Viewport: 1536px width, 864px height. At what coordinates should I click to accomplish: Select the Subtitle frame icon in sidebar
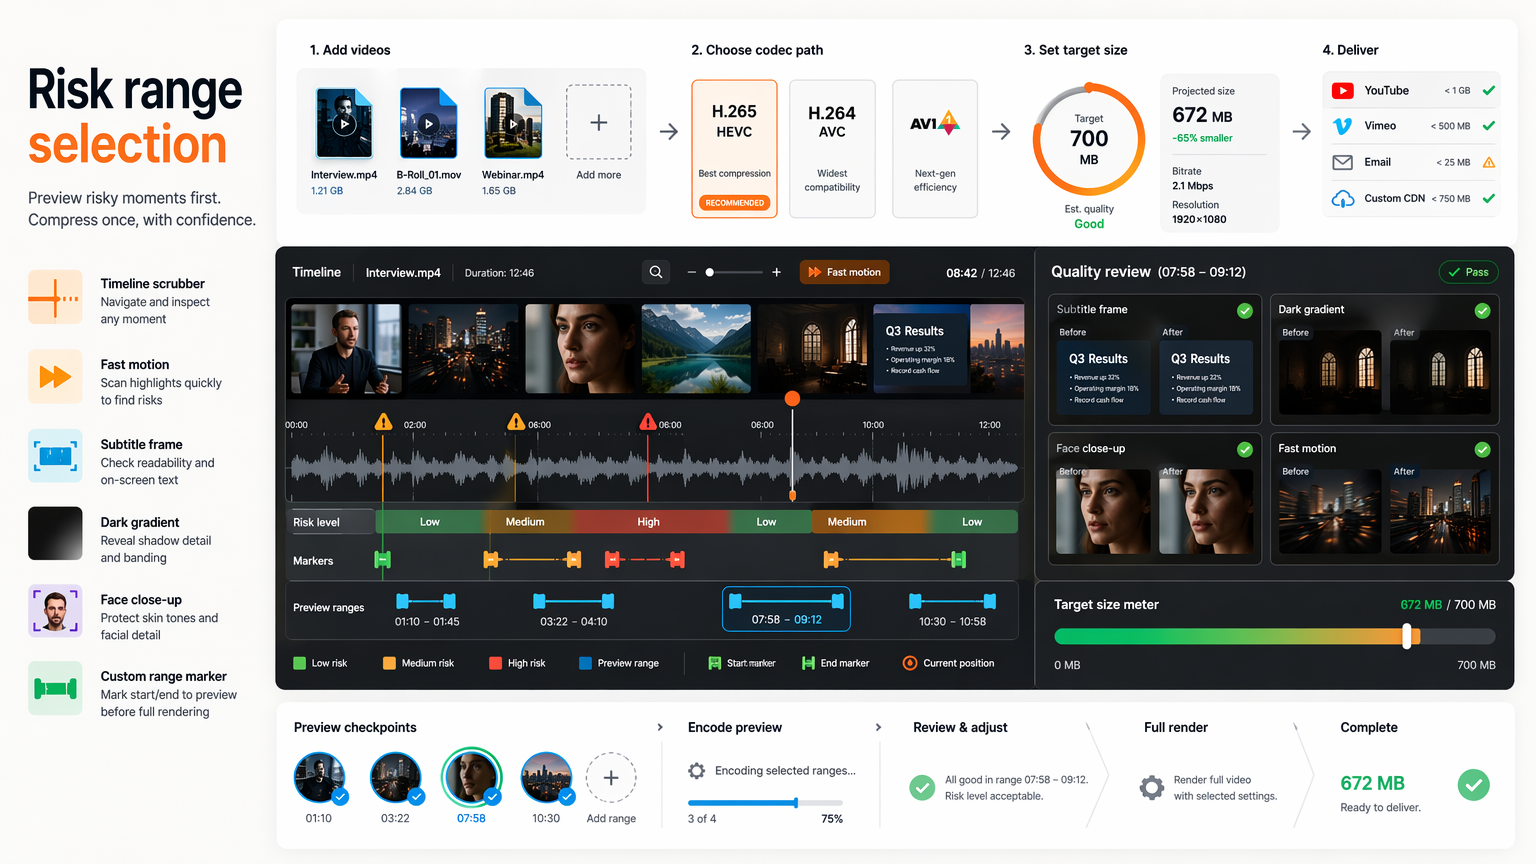coord(55,456)
